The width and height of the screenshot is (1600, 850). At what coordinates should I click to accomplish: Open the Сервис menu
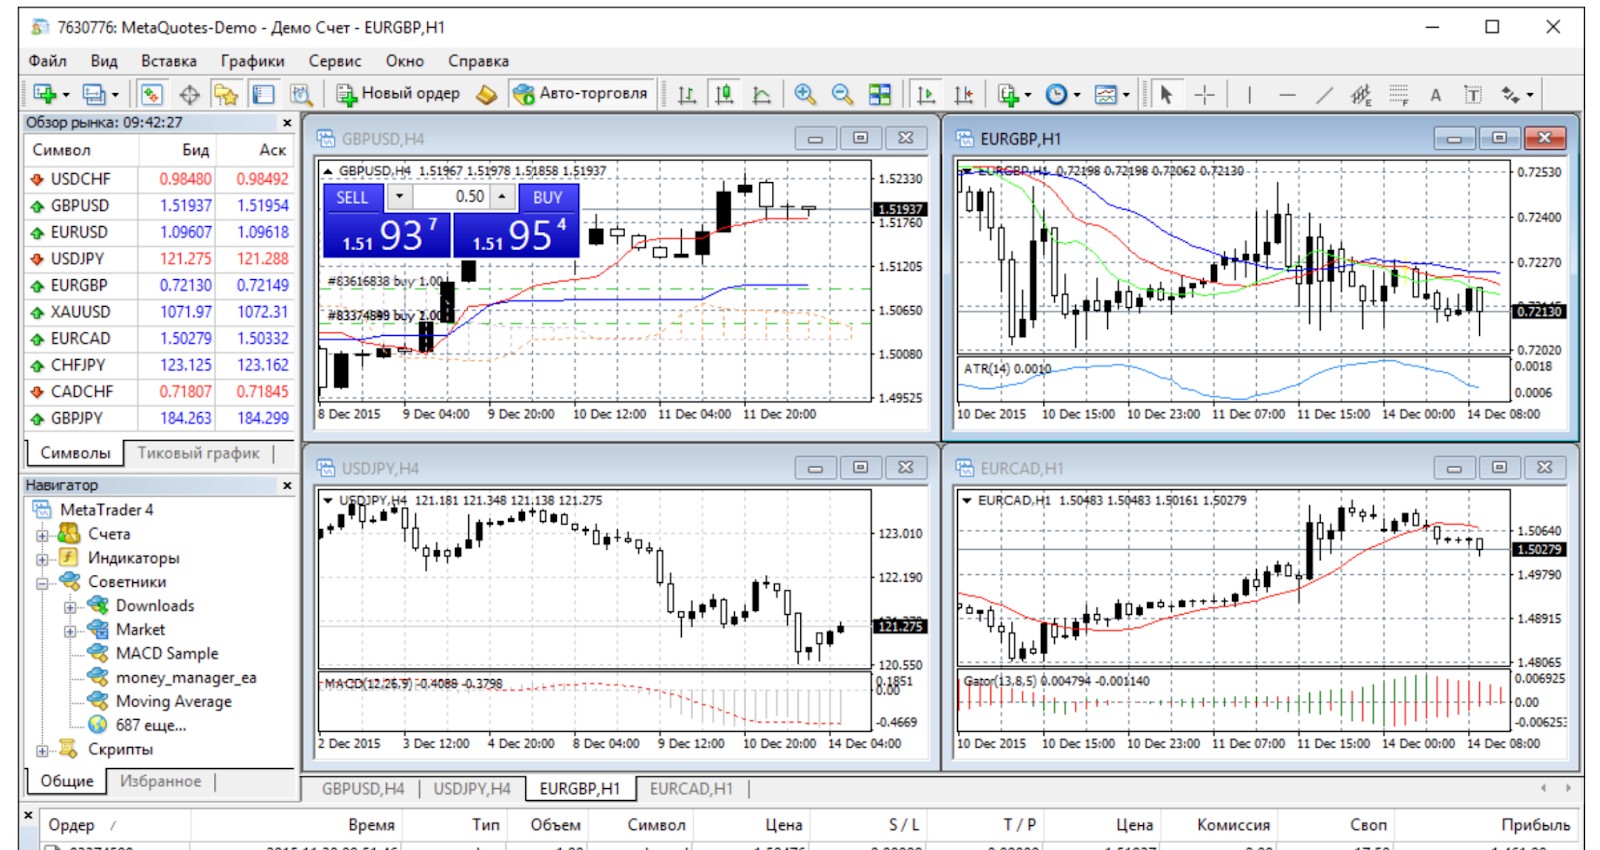click(335, 61)
